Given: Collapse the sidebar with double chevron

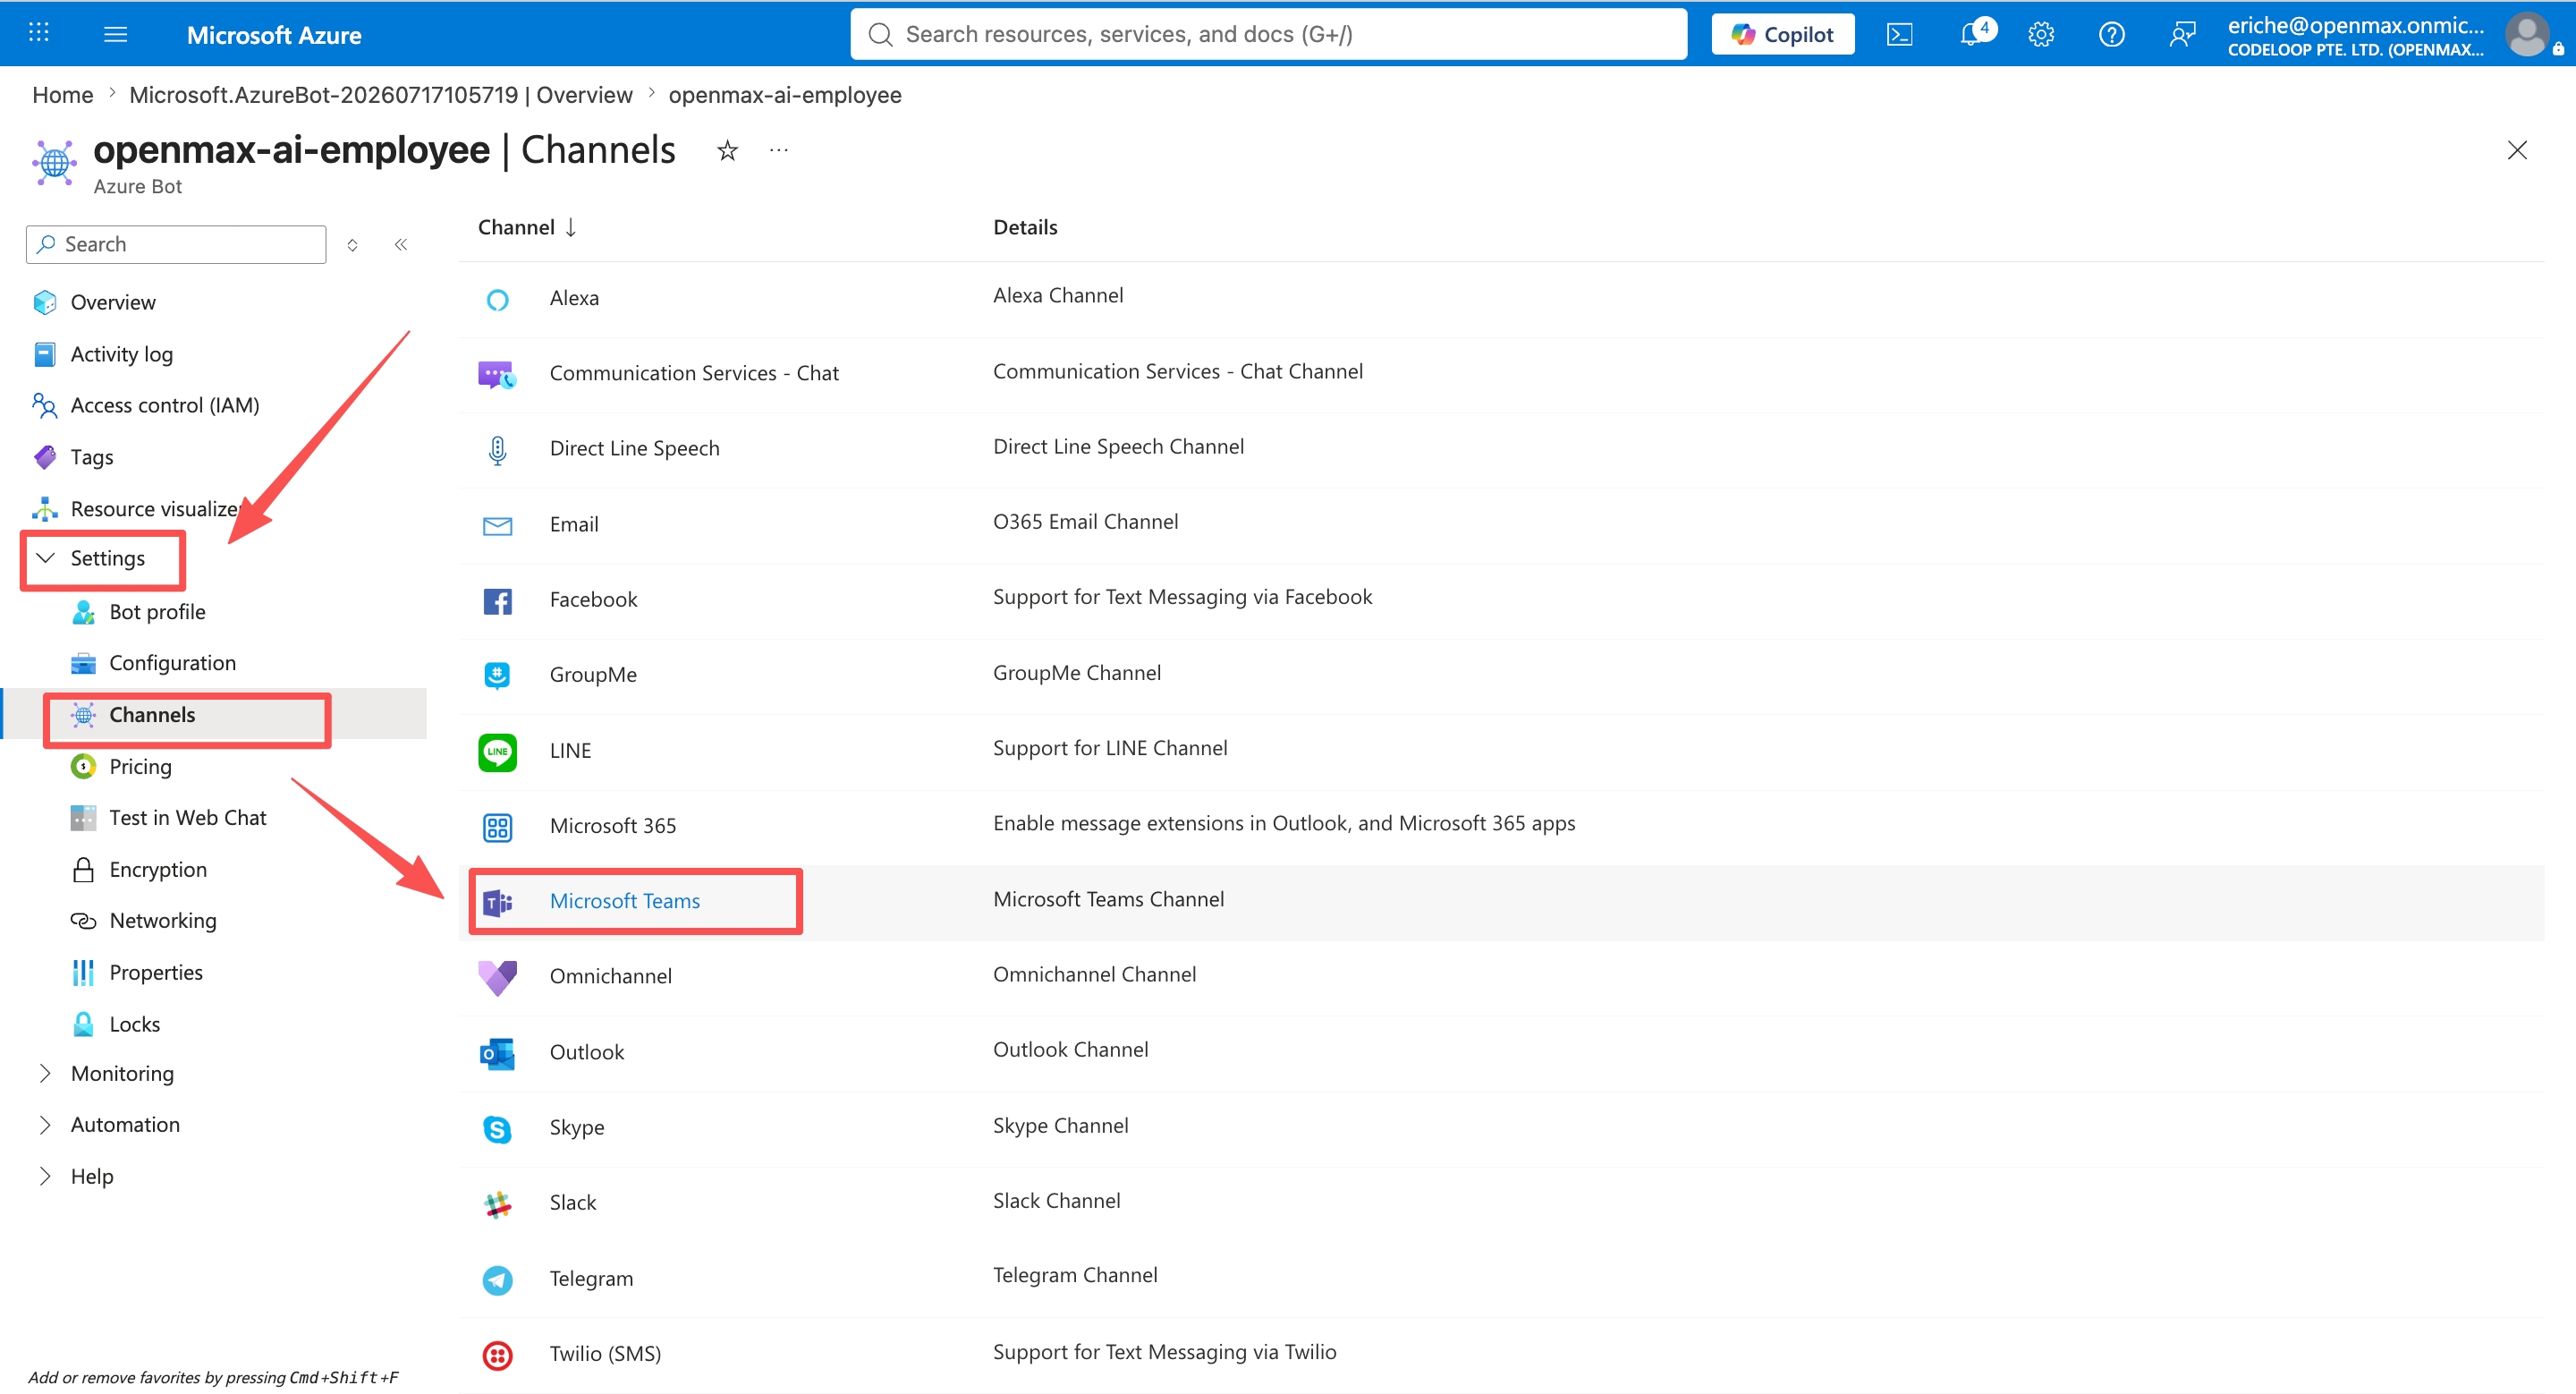Looking at the screenshot, I should [401, 245].
